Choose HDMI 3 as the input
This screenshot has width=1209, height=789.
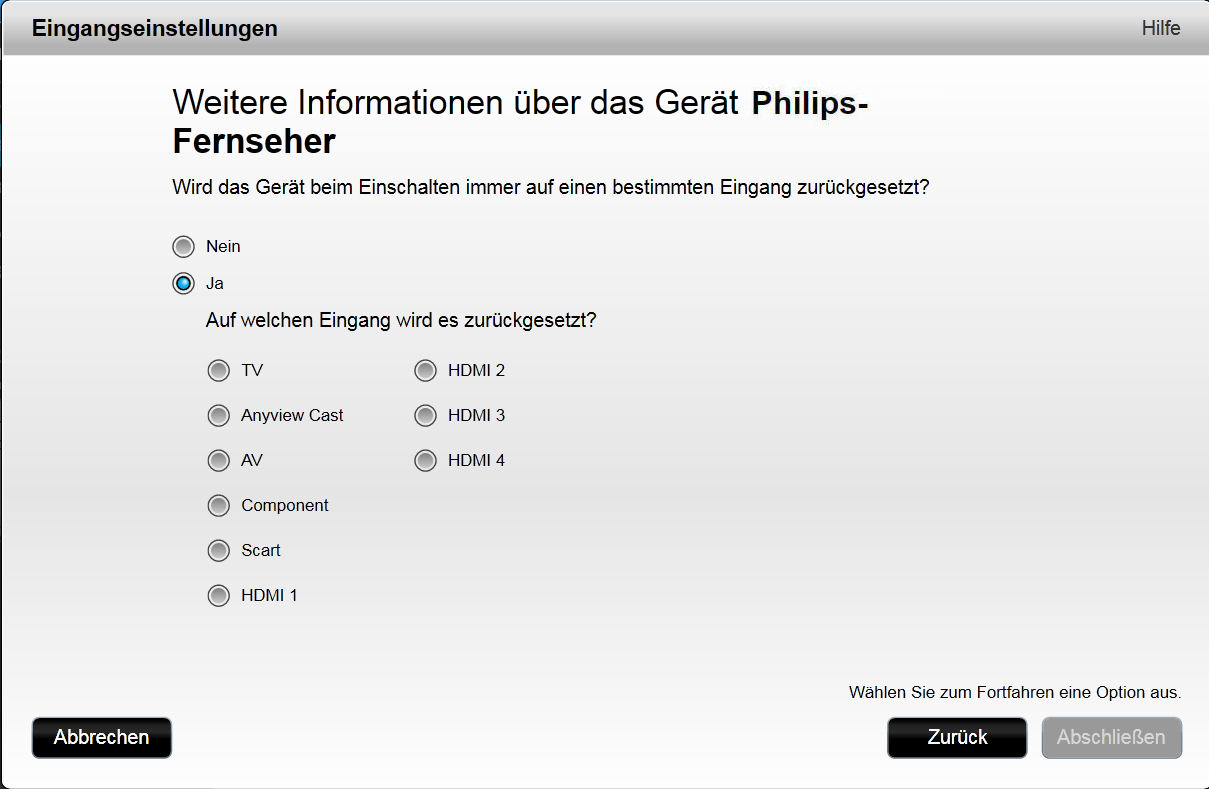pos(425,415)
